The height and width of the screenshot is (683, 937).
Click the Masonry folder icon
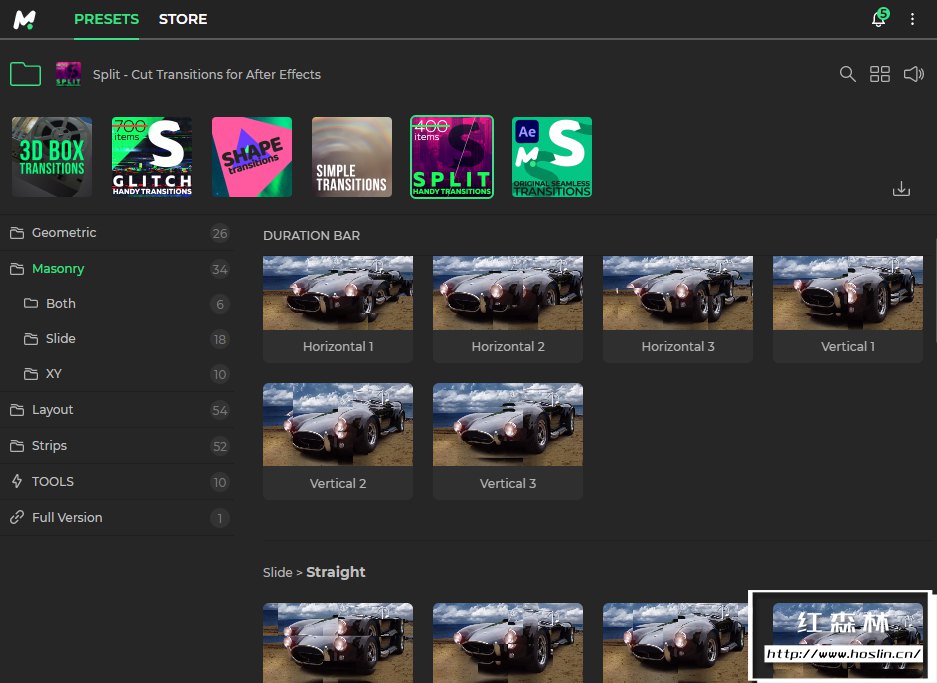pyautogui.click(x=17, y=269)
